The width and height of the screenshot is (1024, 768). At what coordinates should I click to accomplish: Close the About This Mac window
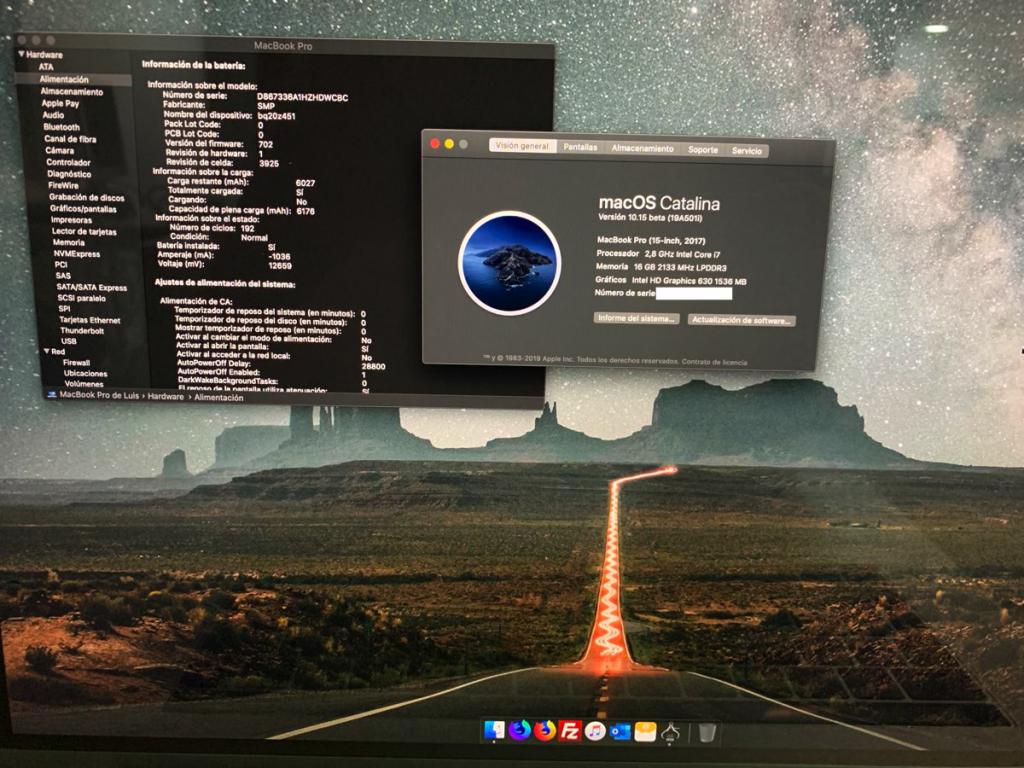click(x=436, y=143)
